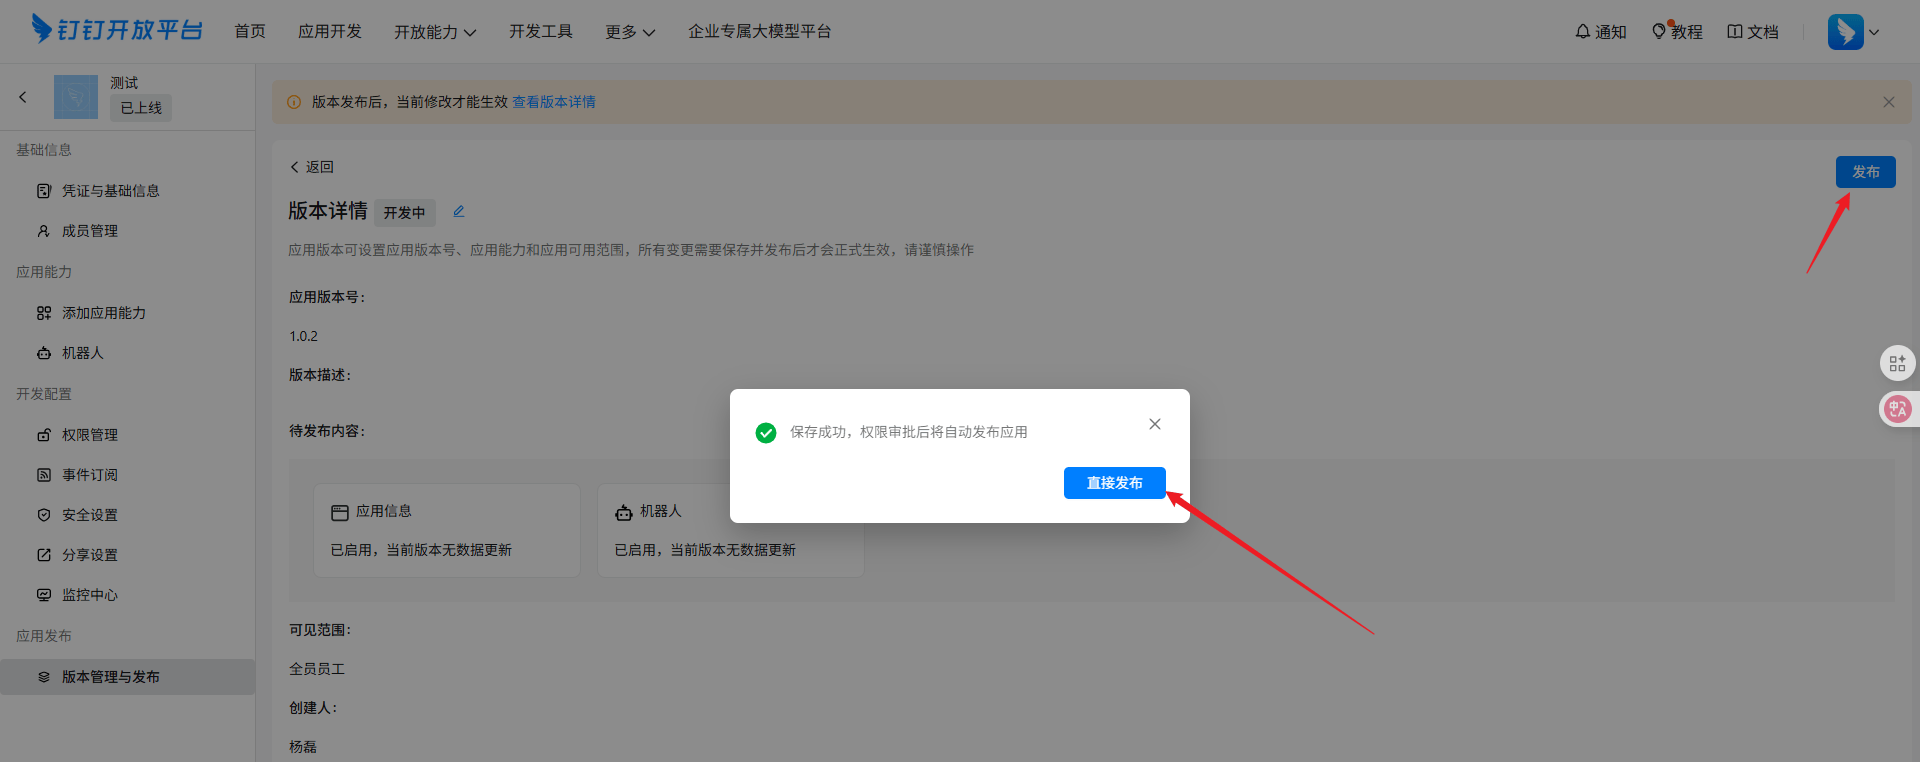Go to 应用开发 in top navigation
1920x762 pixels.
tap(330, 32)
